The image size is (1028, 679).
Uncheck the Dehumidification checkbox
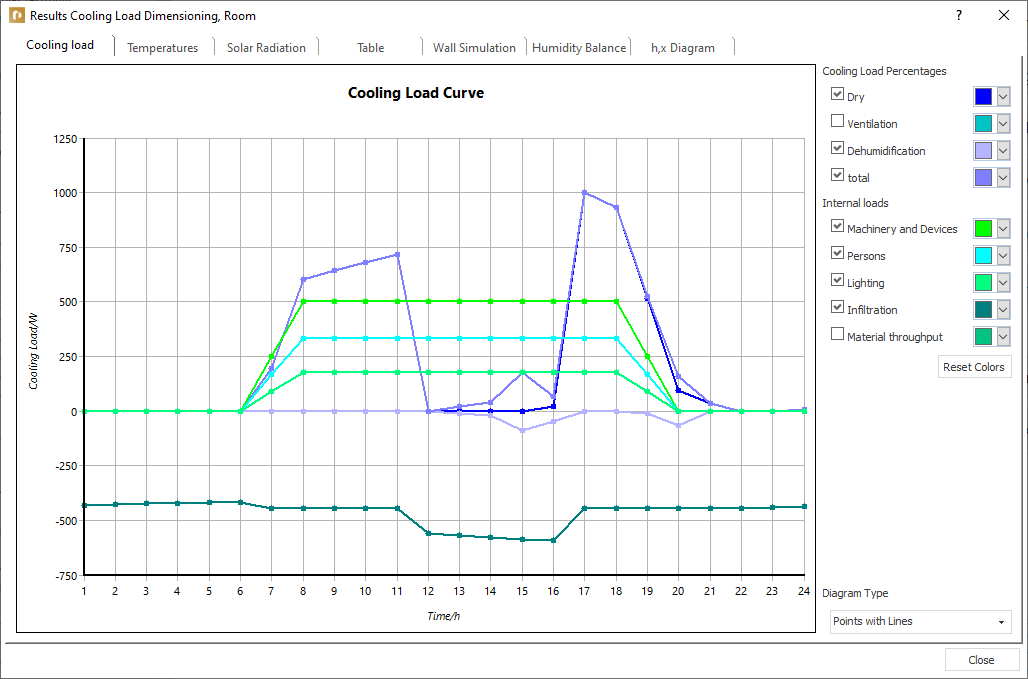click(x=837, y=148)
